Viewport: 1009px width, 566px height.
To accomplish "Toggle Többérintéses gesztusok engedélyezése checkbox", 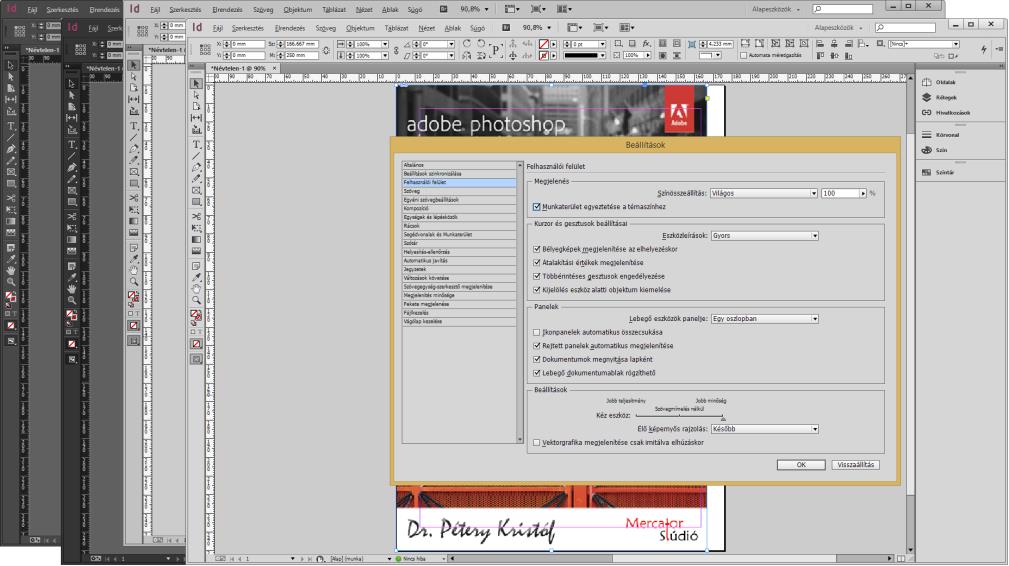I will click(537, 276).
